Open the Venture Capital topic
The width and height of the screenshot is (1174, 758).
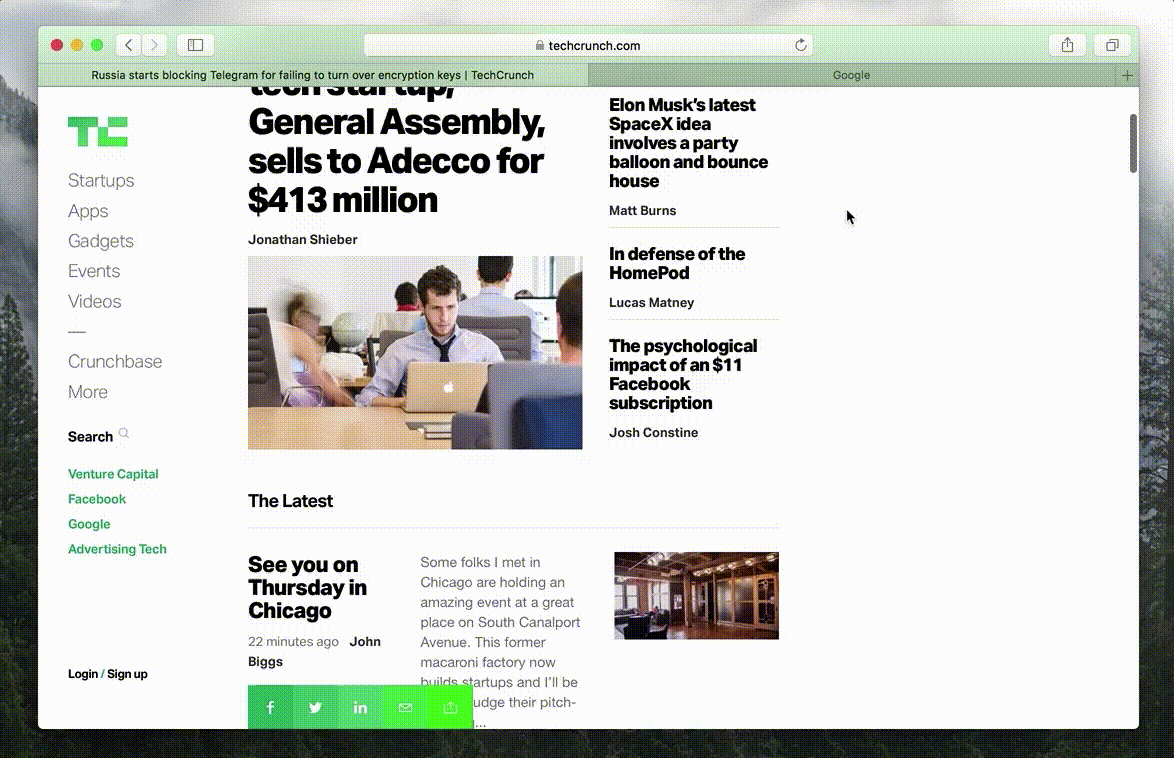tap(113, 474)
